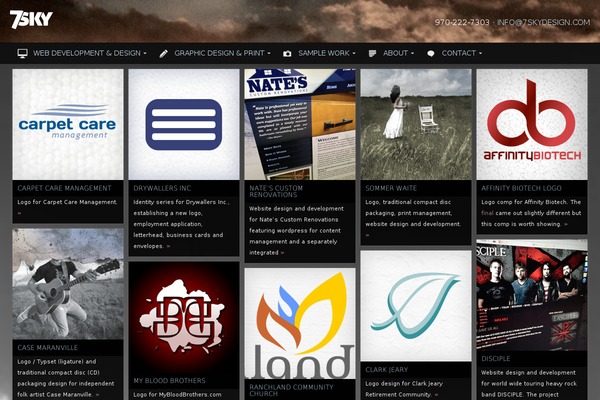Screen dimensions: 600x400
Task: Click the speech bubble icon beside Contact
Action: [x=430, y=54]
